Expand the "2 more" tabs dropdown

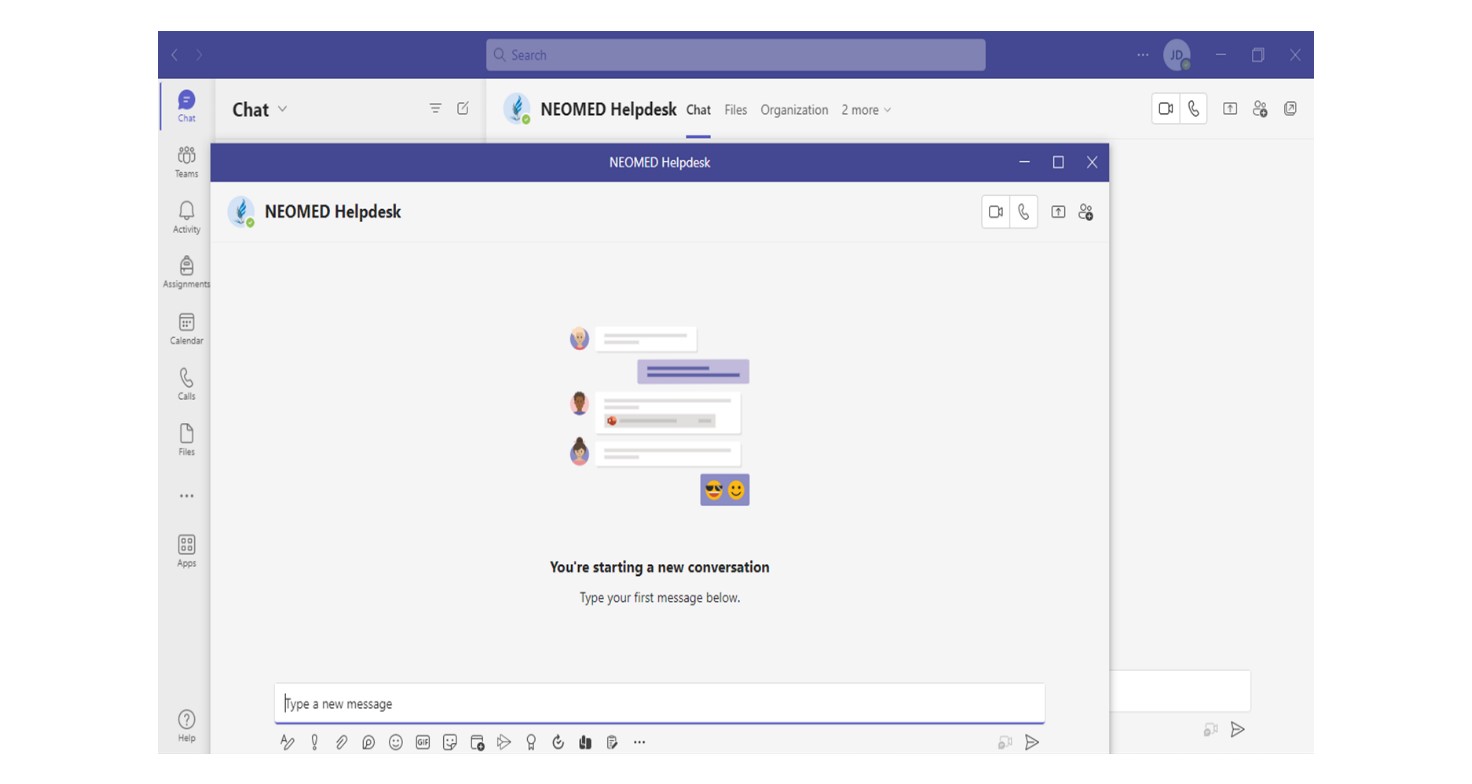click(866, 110)
